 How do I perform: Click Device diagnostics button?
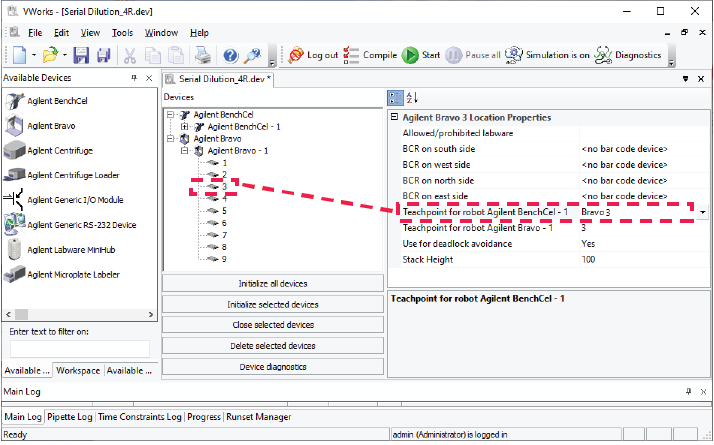tap(273, 367)
